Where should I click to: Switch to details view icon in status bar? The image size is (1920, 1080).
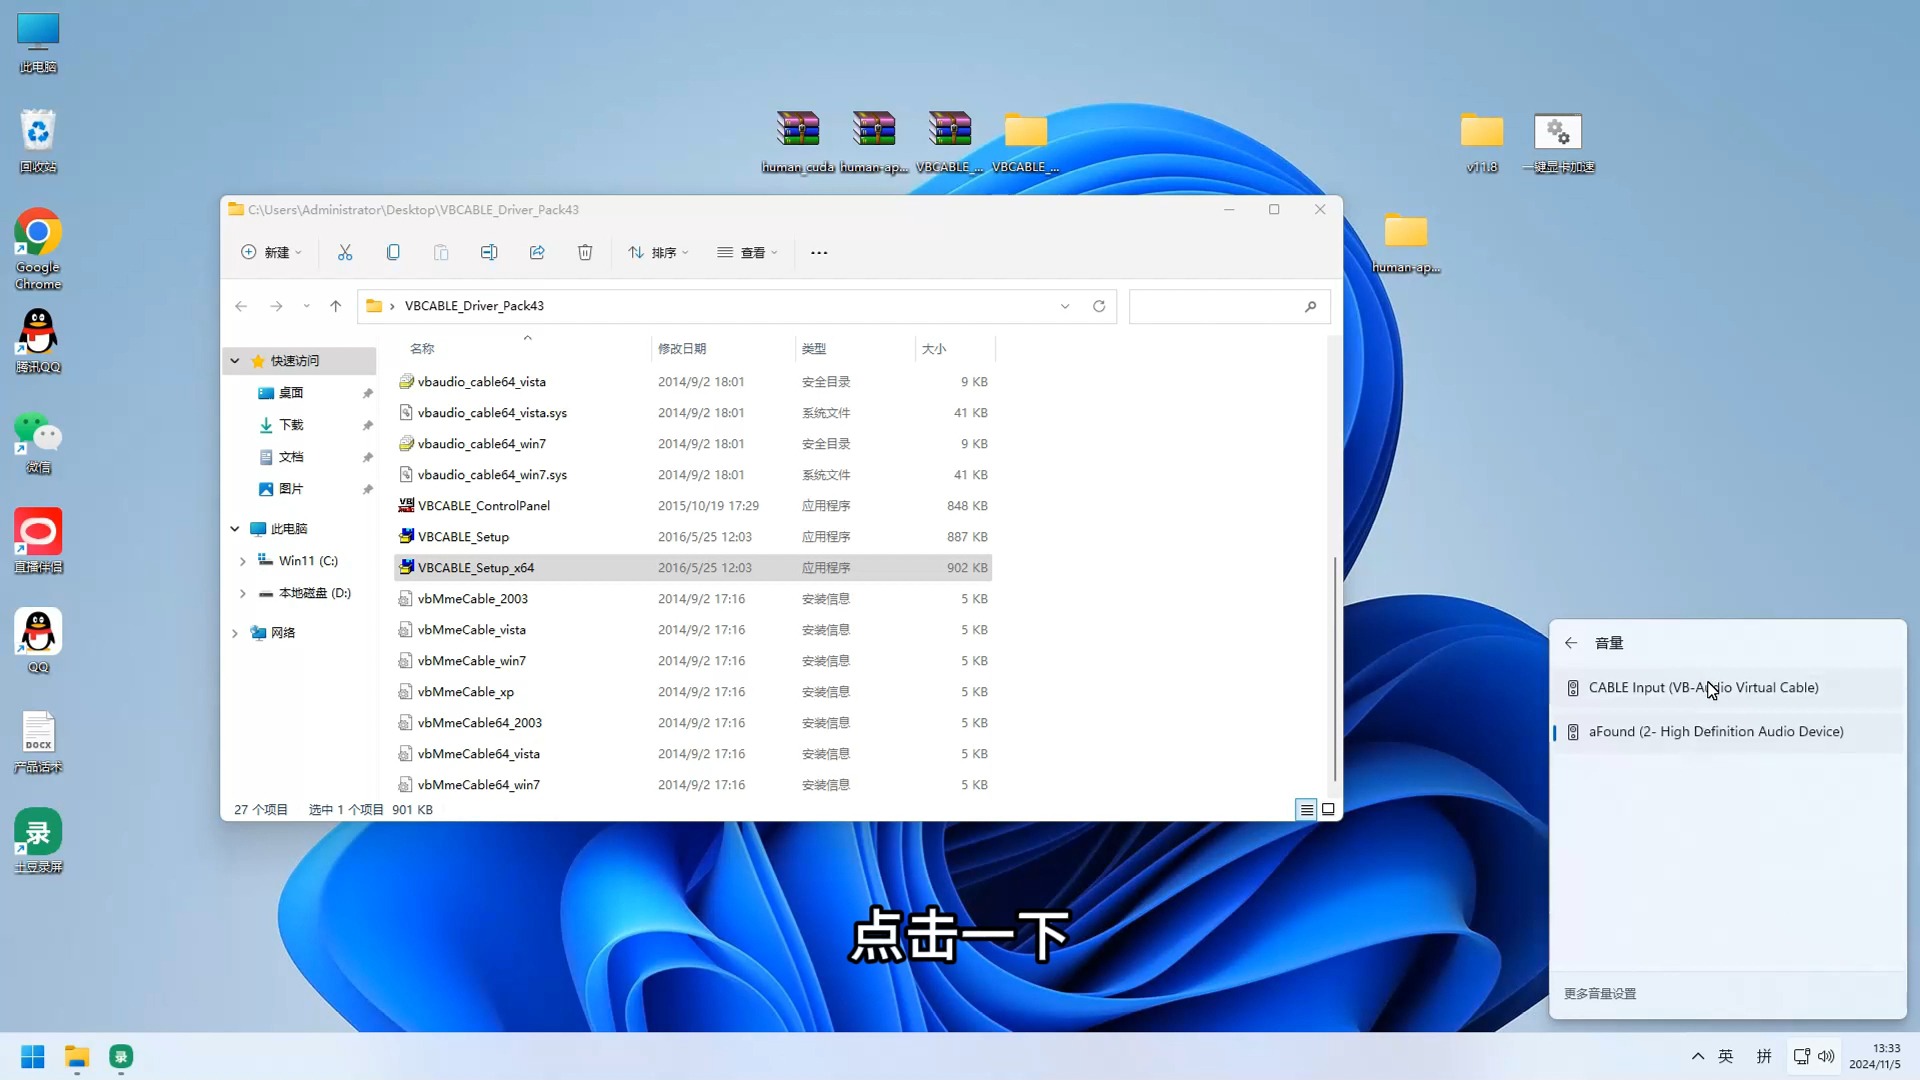tap(1306, 810)
